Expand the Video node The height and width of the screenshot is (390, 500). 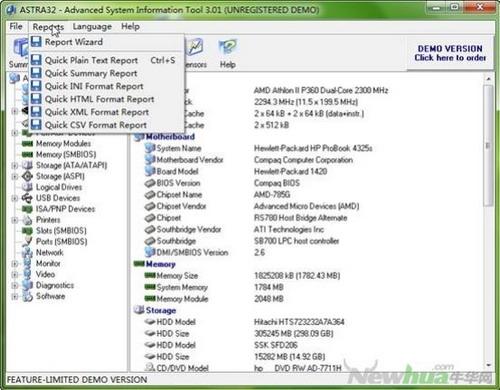14,275
